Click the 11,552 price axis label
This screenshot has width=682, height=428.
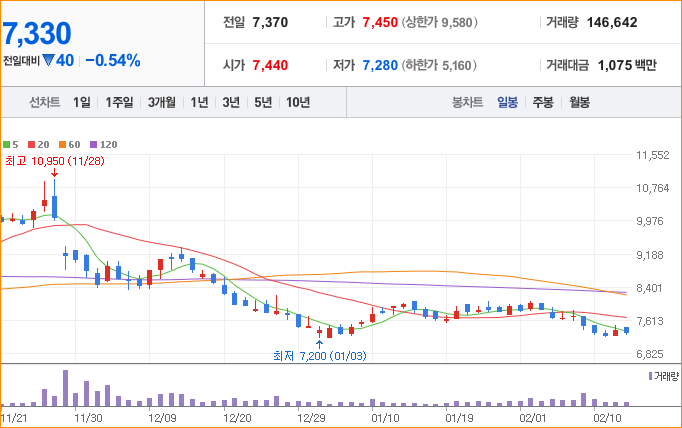[x=652, y=155]
